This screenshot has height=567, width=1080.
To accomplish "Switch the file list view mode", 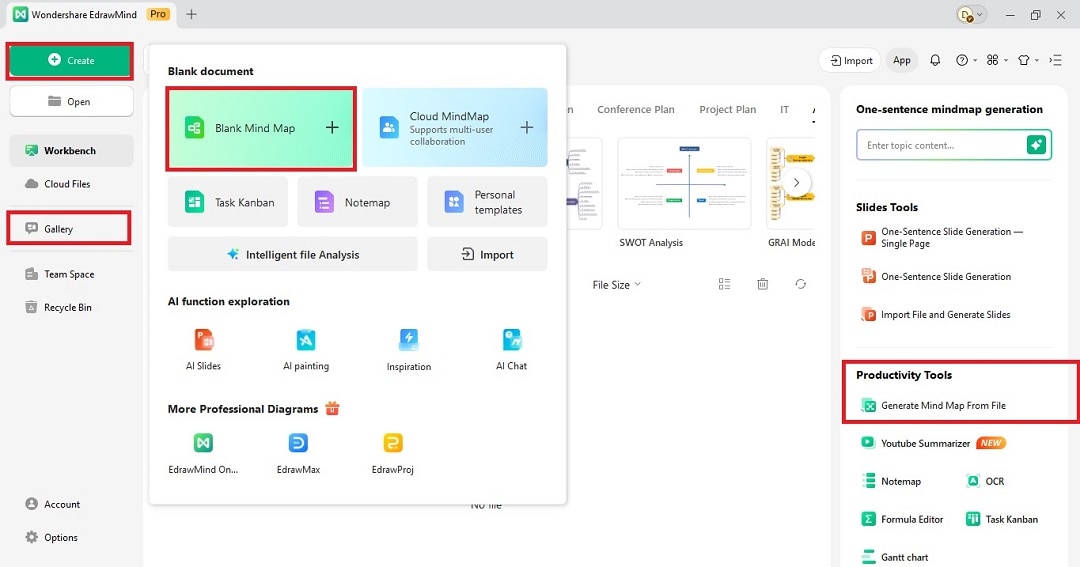I will coord(724,284).
